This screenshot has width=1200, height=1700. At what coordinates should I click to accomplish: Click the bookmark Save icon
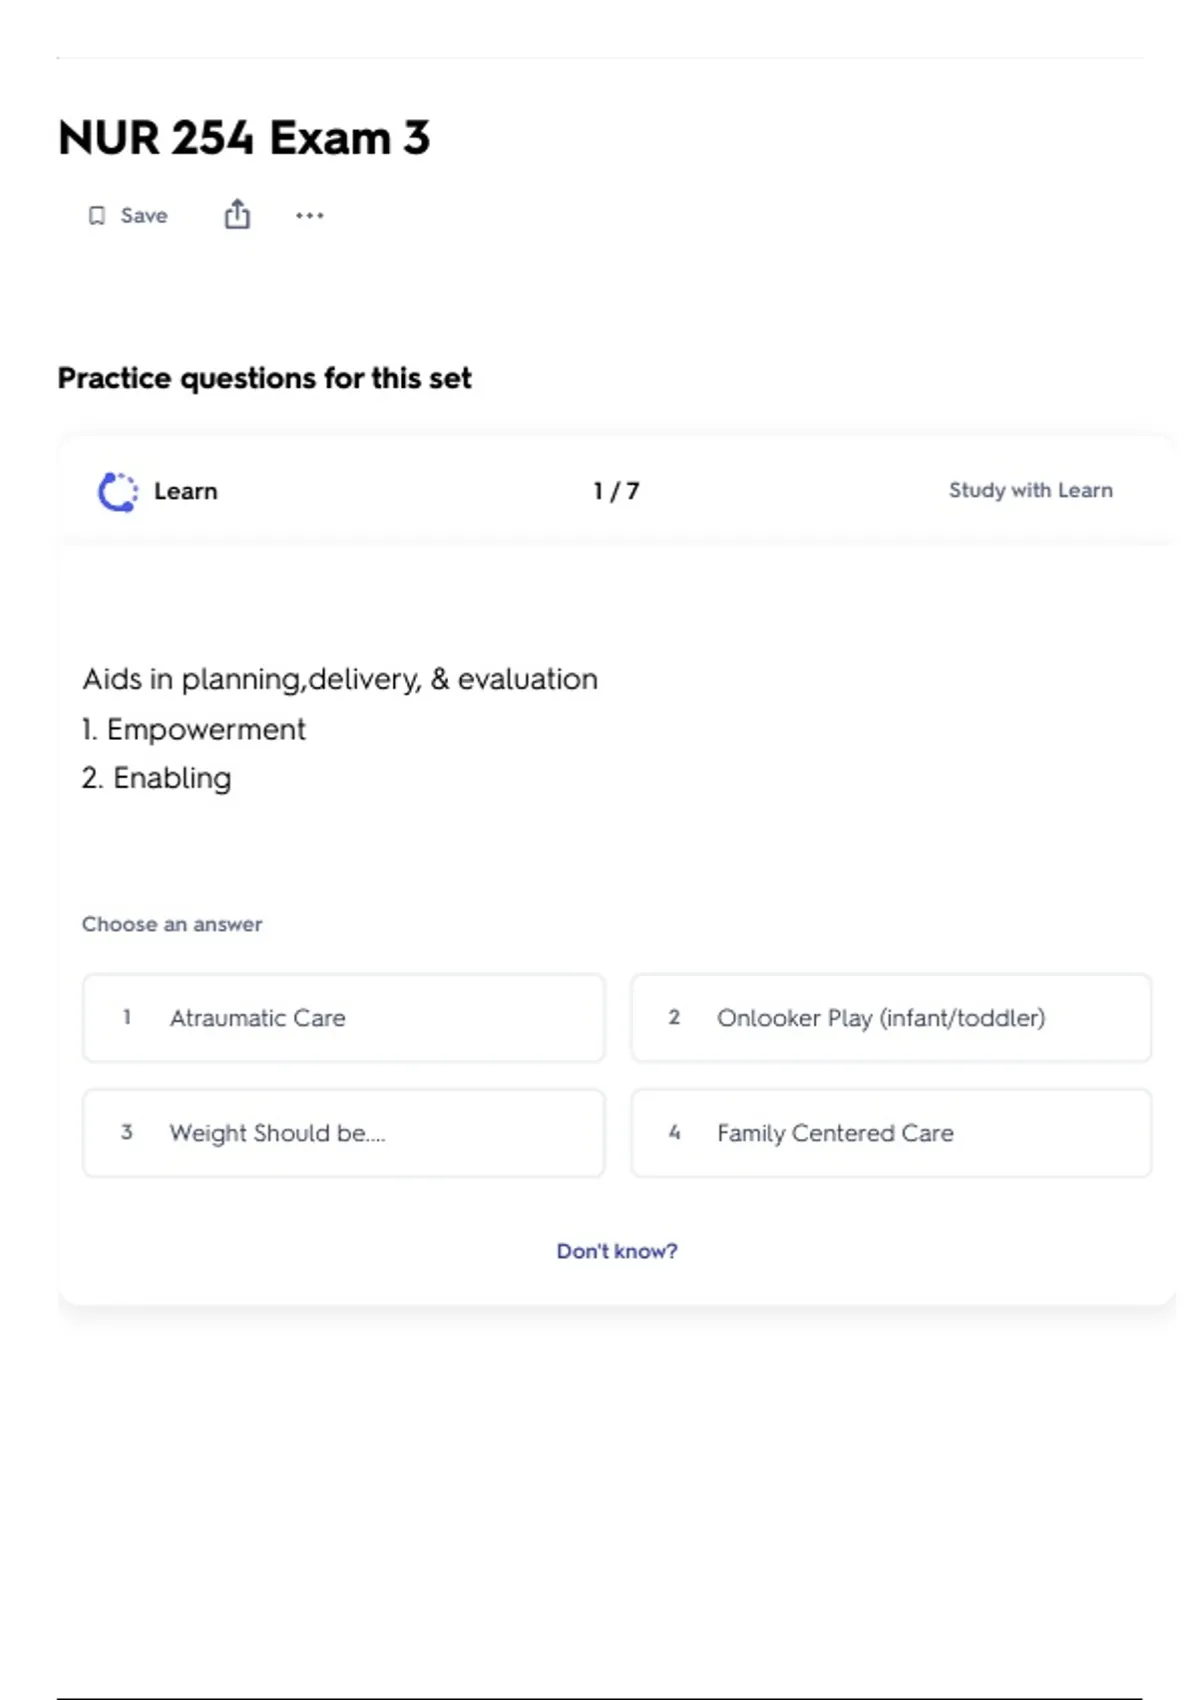pyautogui.click(x=97, y=216)
